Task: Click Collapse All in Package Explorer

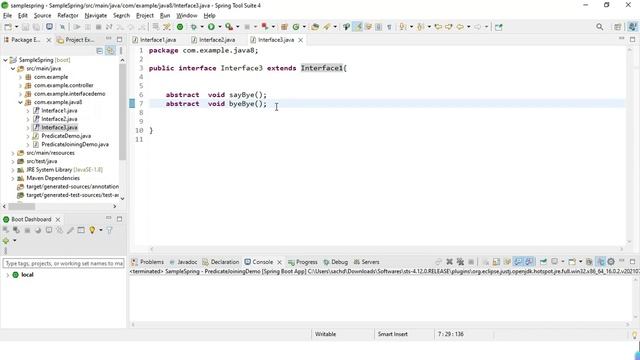Action: pos(100,51)
